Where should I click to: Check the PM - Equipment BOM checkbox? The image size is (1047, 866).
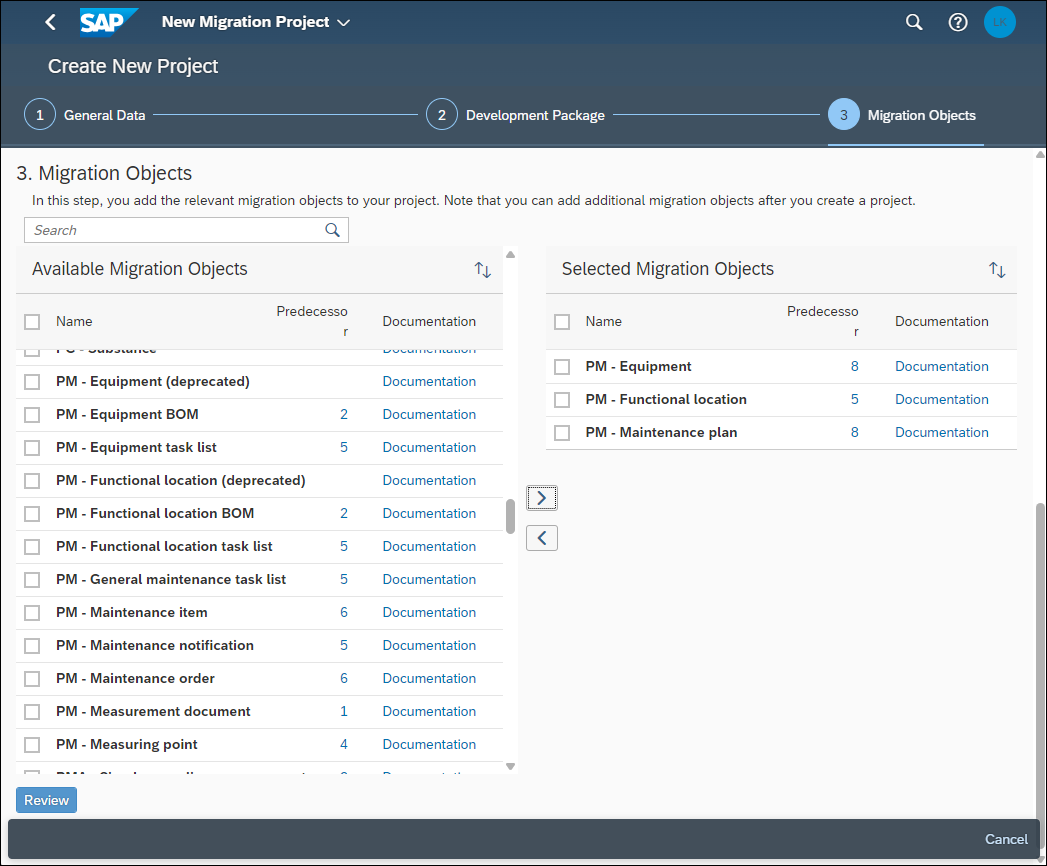(x=32, y=415)
